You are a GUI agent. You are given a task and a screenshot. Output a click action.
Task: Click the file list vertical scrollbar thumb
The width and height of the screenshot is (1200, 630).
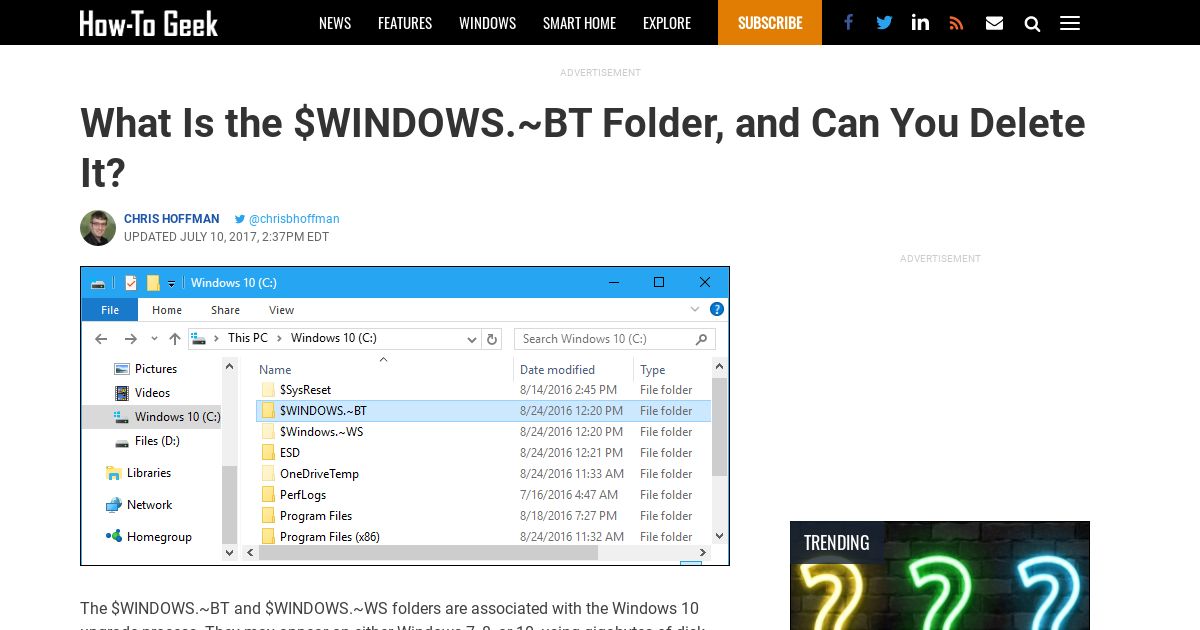(x=719, y=428)
